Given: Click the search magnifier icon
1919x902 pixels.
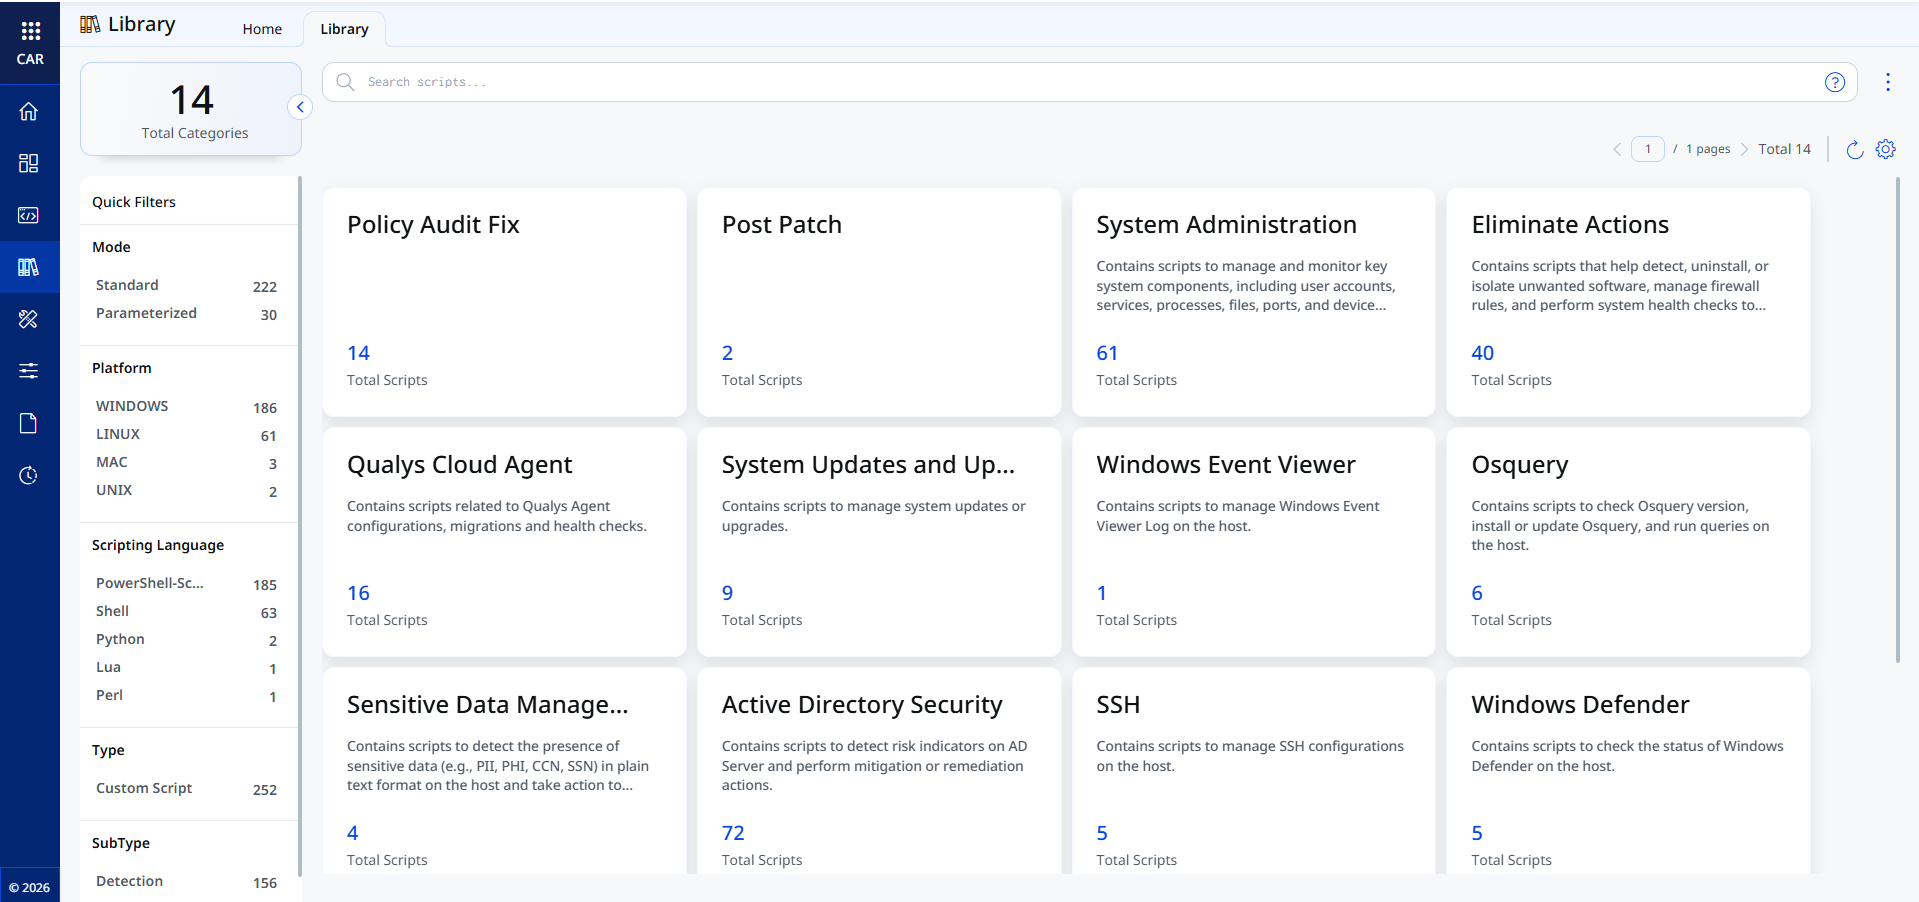Looking at the screenshot, I should 345,82.
